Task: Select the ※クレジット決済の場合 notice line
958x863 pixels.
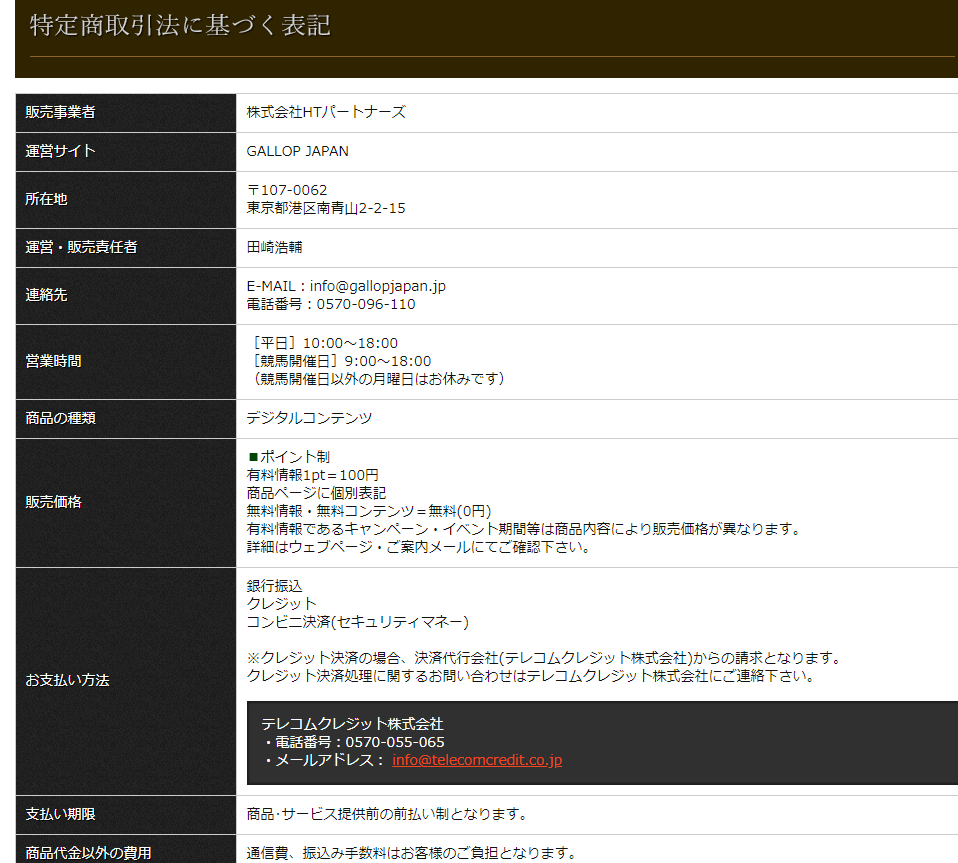Action: (x=544, y=658)
